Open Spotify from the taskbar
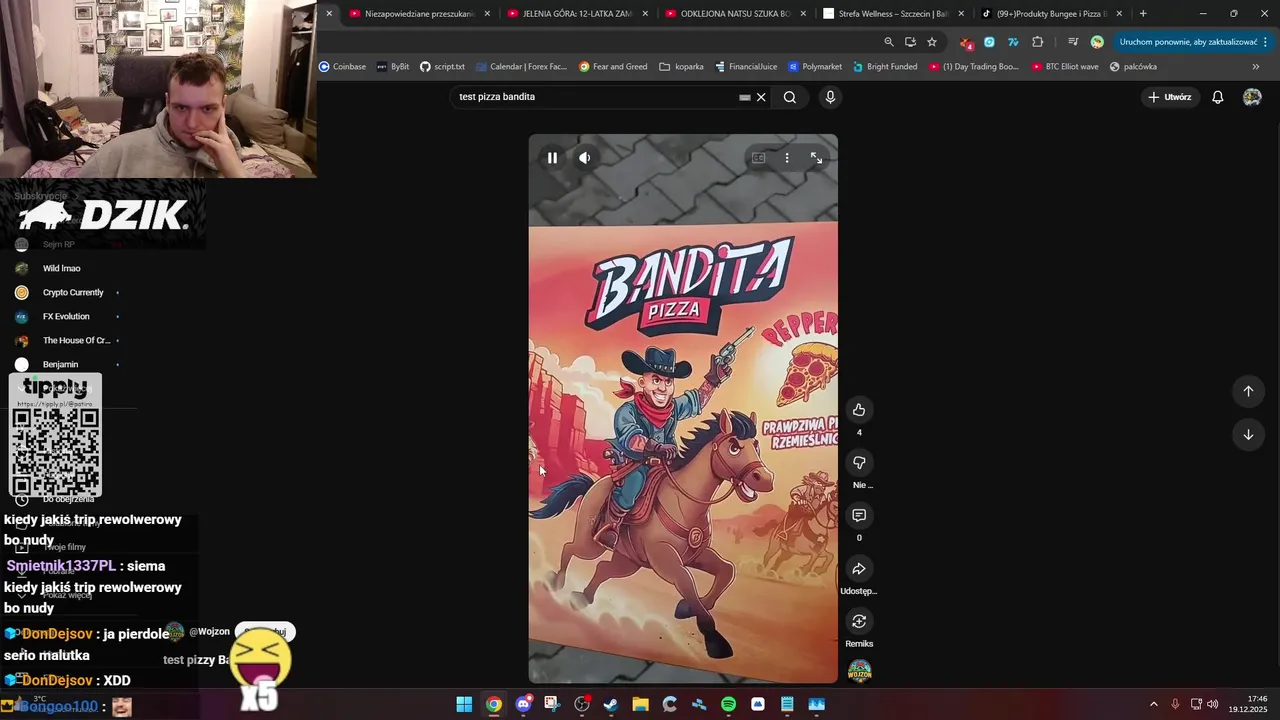 tap(728, 704)
